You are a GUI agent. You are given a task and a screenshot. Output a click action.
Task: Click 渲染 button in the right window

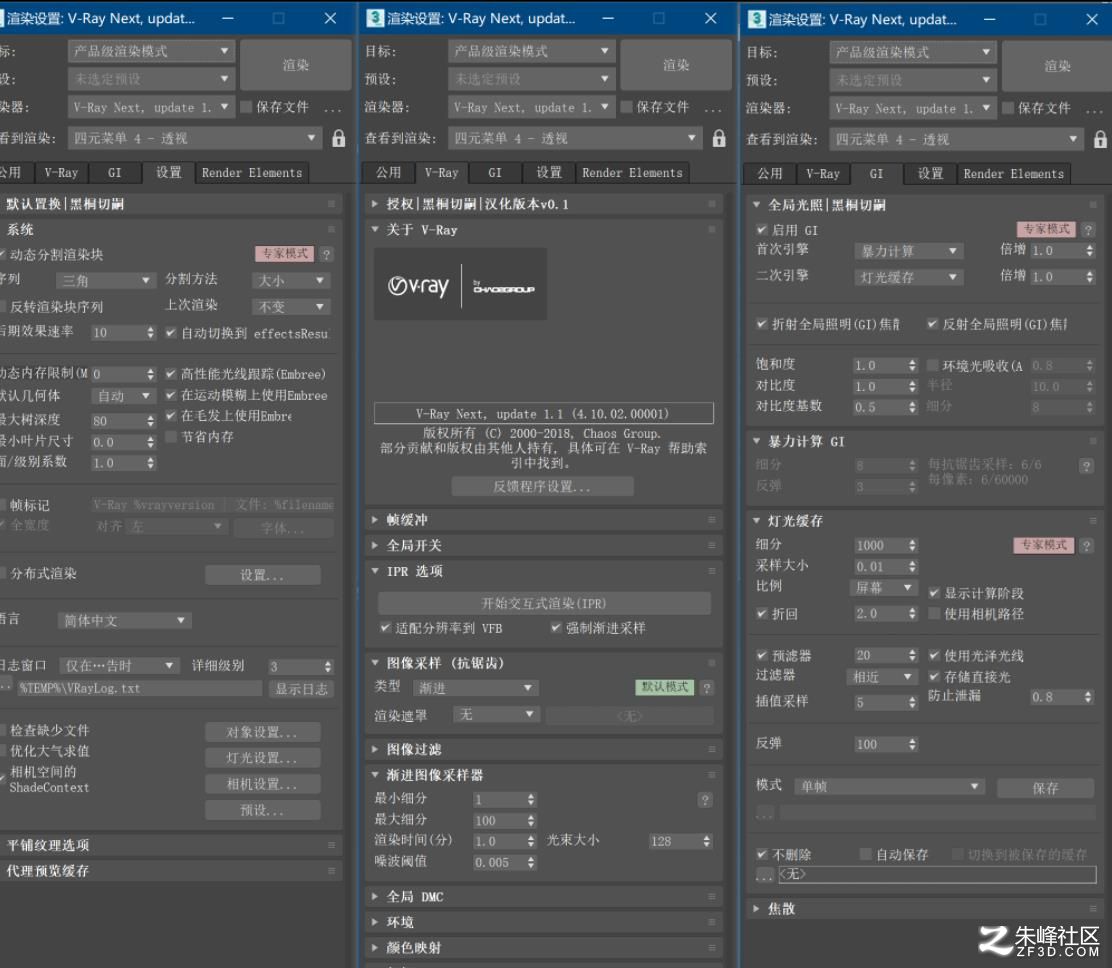[x=1057, y=66]
